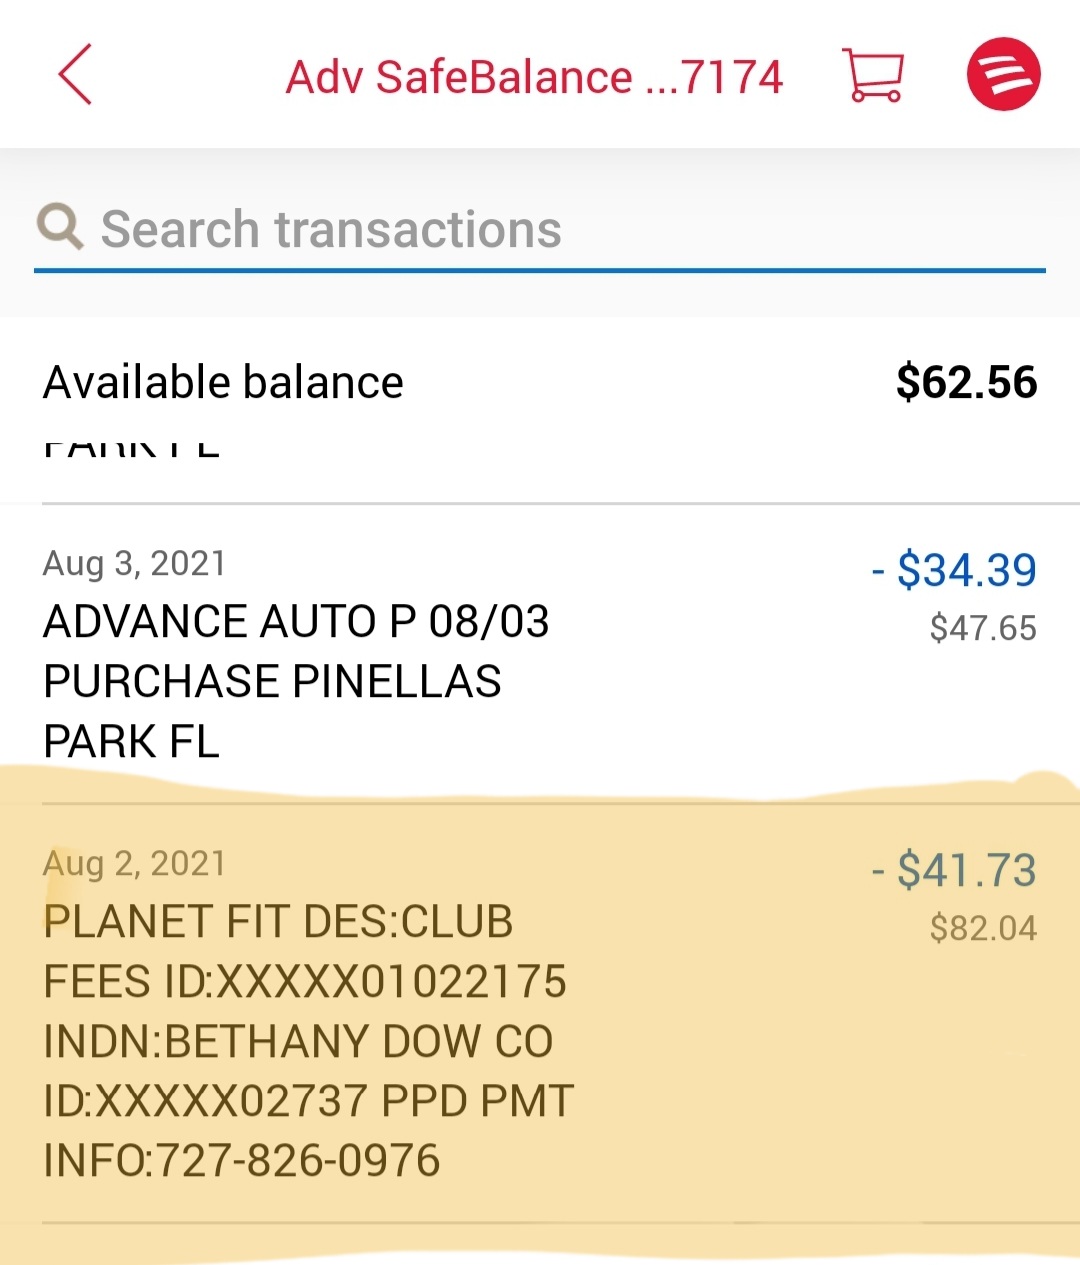Tap the $47.65 running balance
Viewport: 1080px width, 1265px height.
982,628
